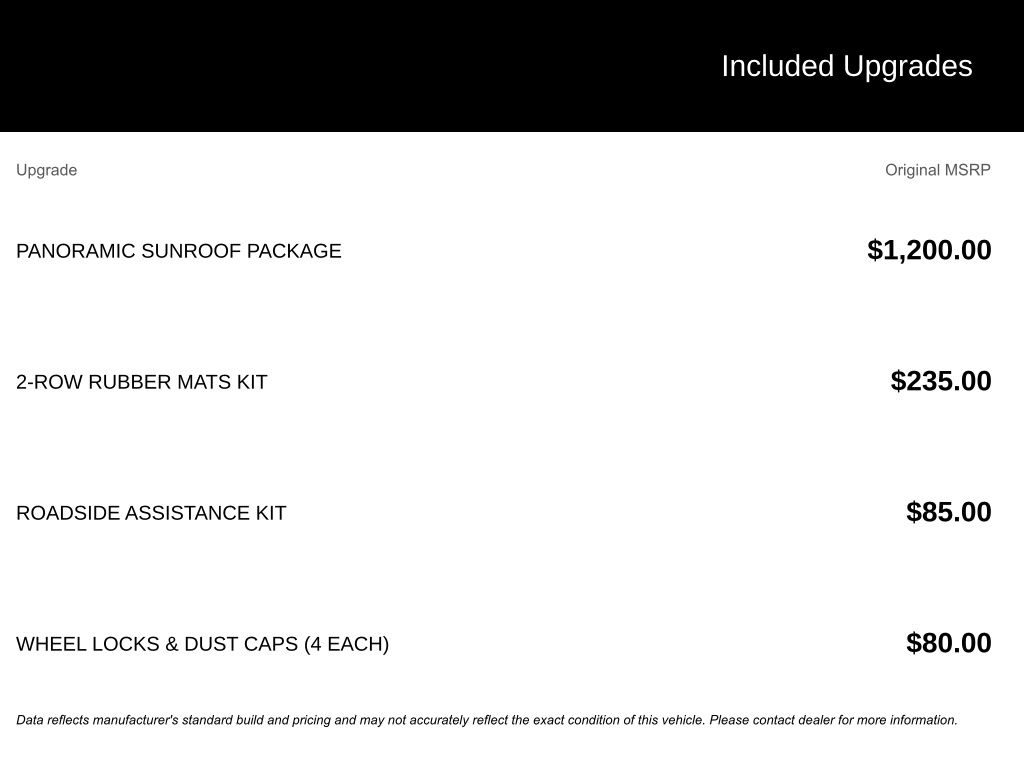
Task: Select the Wheel Locks & Dust Caps name
Action: pyautogui.click(x=202, y=644)
